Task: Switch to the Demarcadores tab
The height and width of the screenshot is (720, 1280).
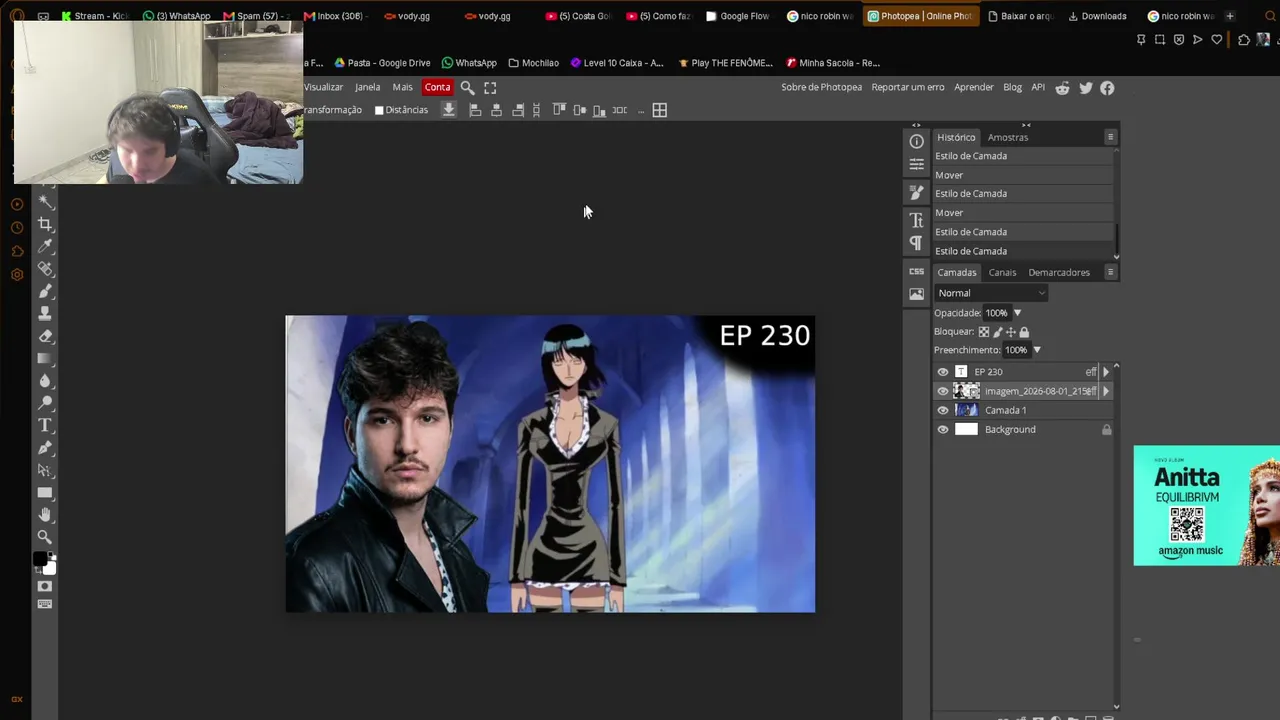Action: pyautogui.click(x=1059, y=272)
